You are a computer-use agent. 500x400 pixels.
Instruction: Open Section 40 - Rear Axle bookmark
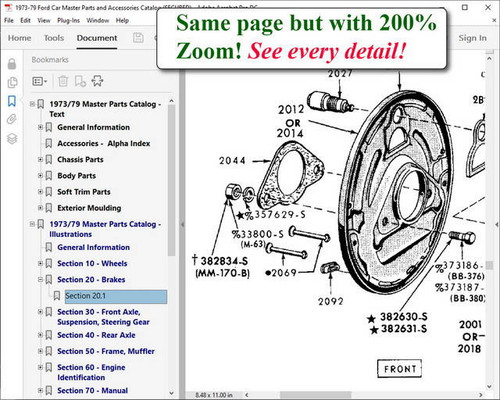click(96, 335)
